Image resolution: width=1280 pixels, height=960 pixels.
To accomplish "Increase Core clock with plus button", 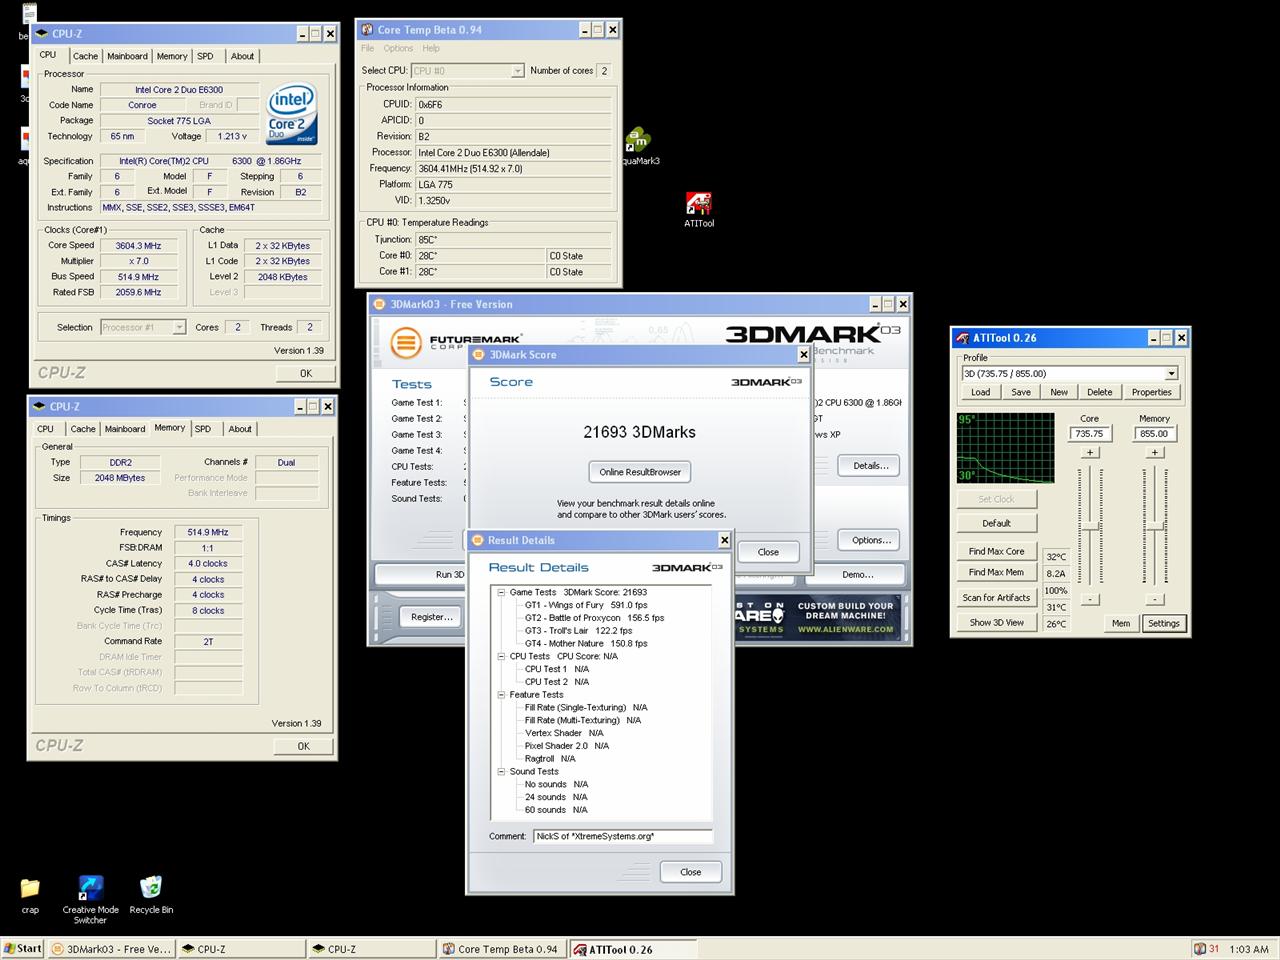I will 1090,453.
